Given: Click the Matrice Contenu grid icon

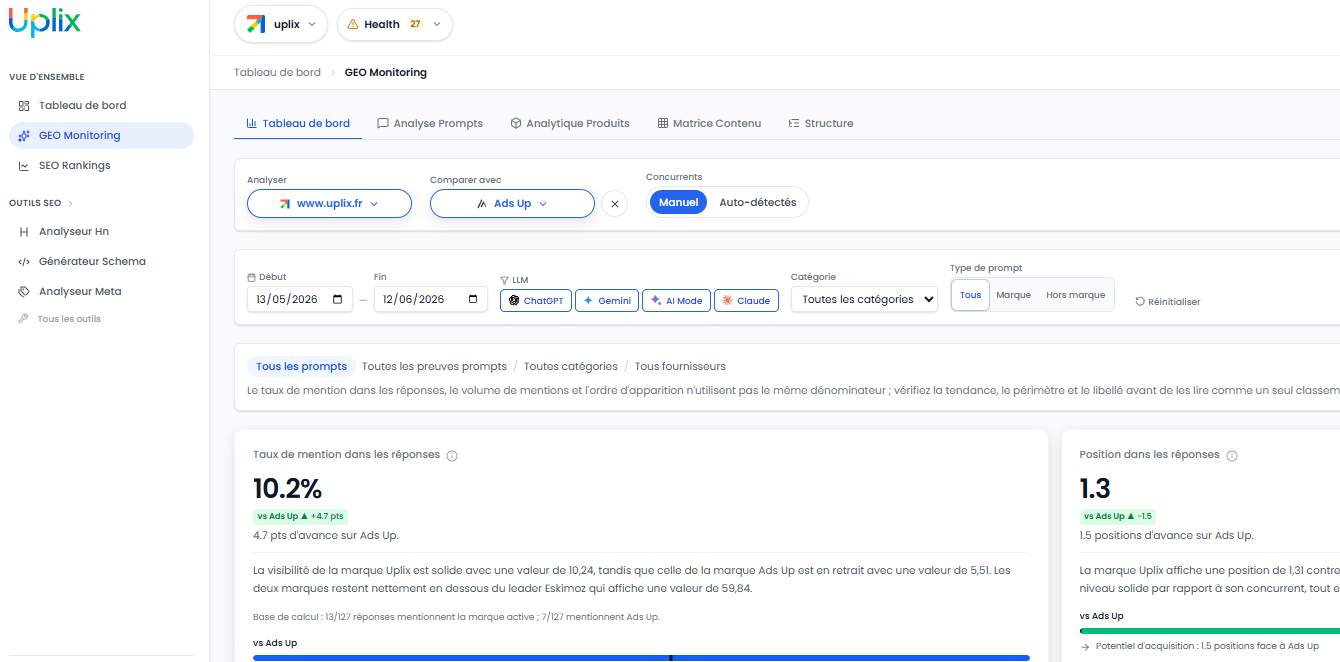Looking at the screenshot, I should tap(663, 123).
